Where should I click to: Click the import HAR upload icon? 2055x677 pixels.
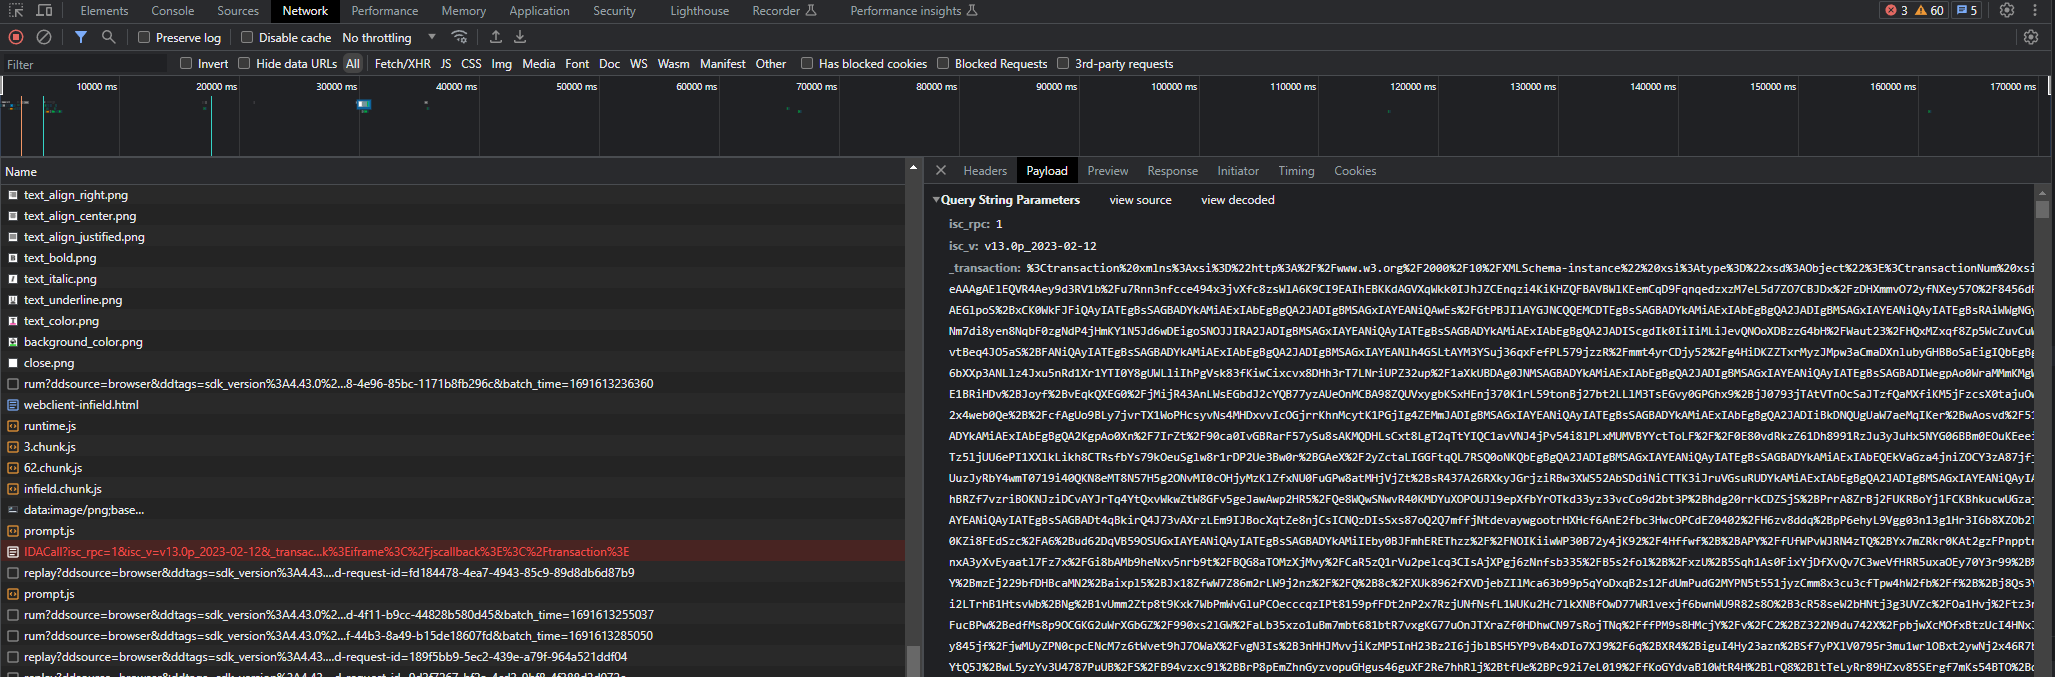[x=495, y=37]
